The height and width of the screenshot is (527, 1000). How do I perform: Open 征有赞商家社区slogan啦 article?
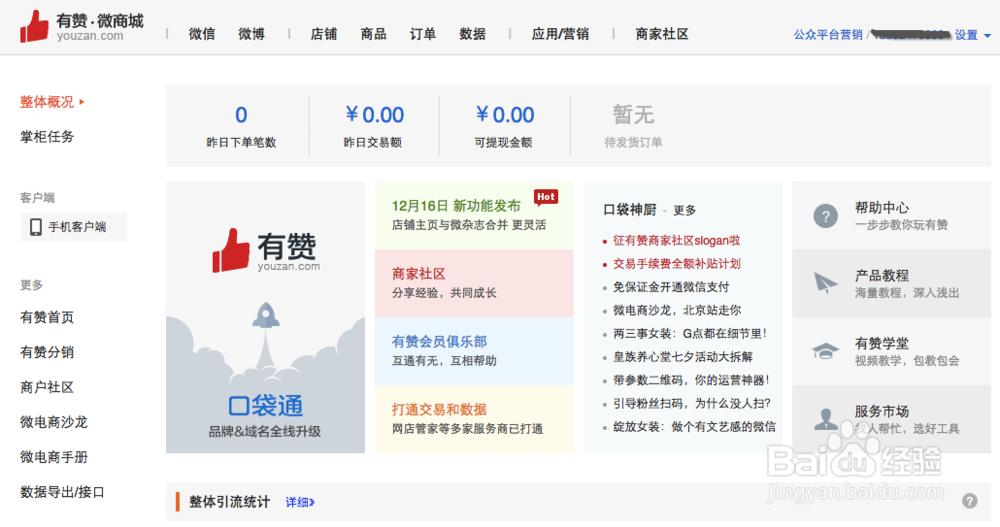677,241
